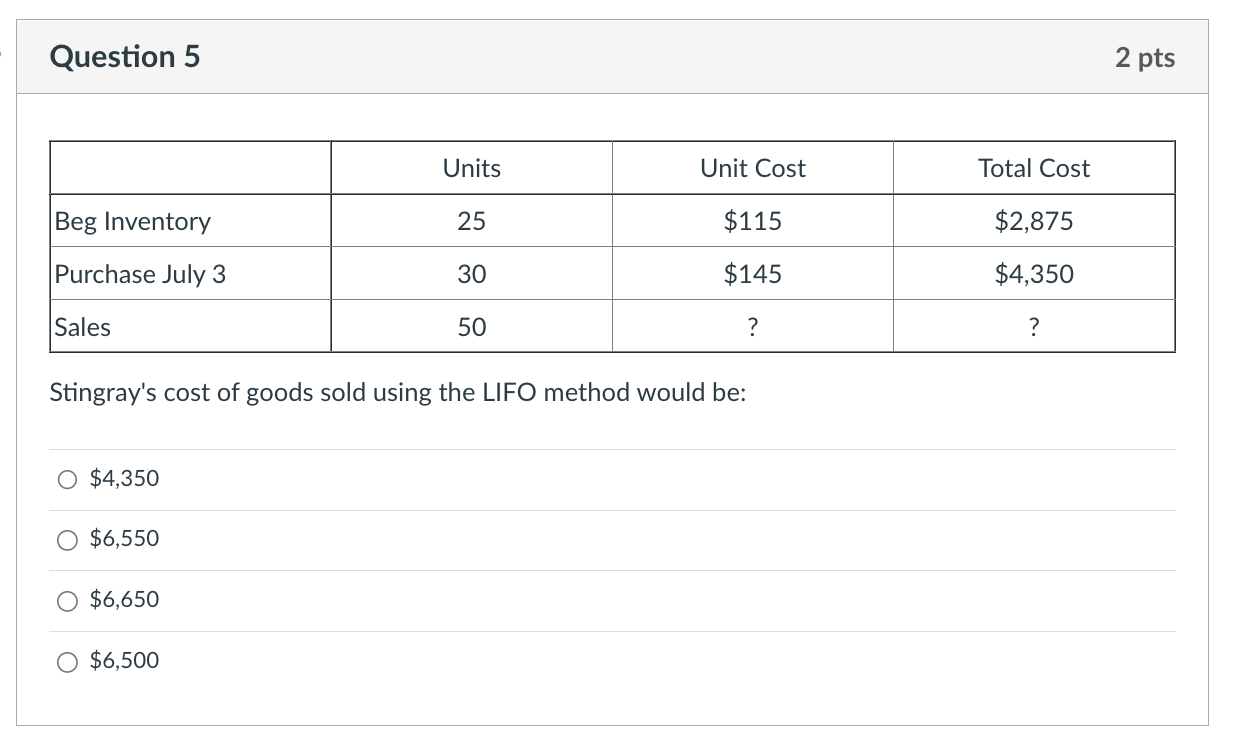Click the Sales units cell showing 50
Screen dimensions: 1234x744
point(471,327)
